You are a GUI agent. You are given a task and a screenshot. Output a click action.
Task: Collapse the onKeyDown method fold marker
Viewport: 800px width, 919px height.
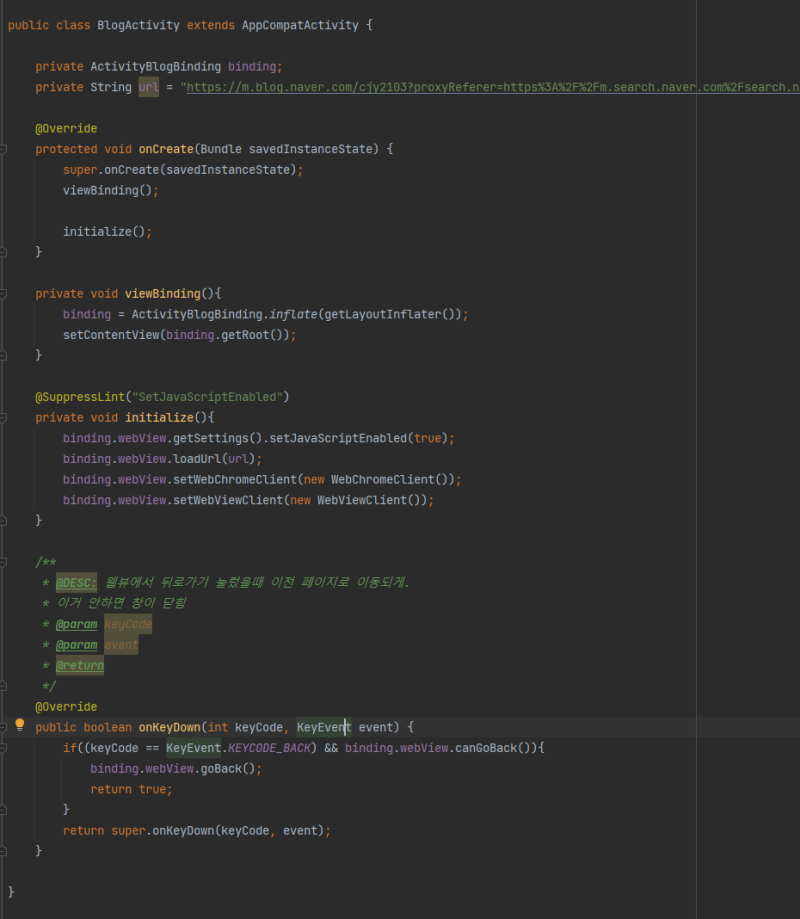coord(3,727)
